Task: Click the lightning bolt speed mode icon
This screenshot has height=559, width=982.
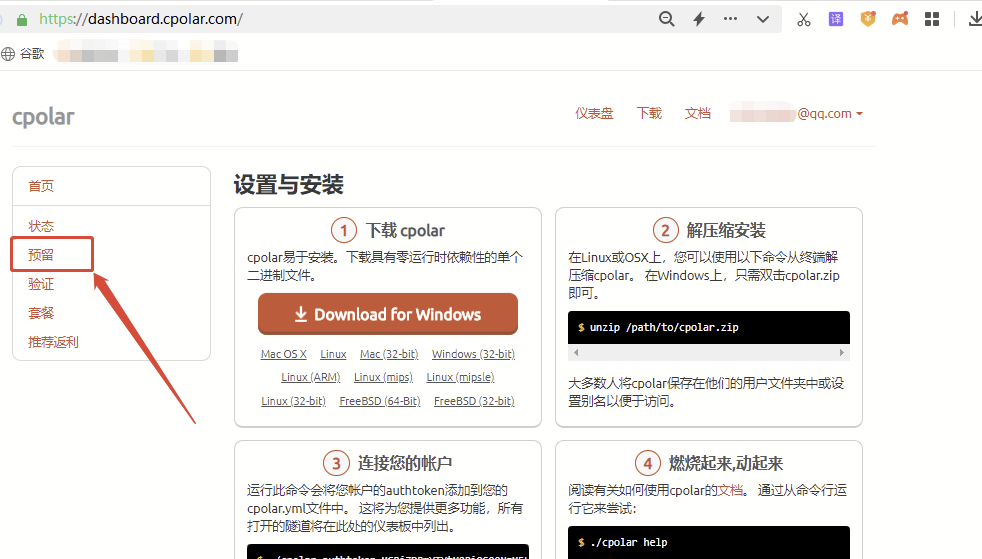Action: click(x=699, y=19)
